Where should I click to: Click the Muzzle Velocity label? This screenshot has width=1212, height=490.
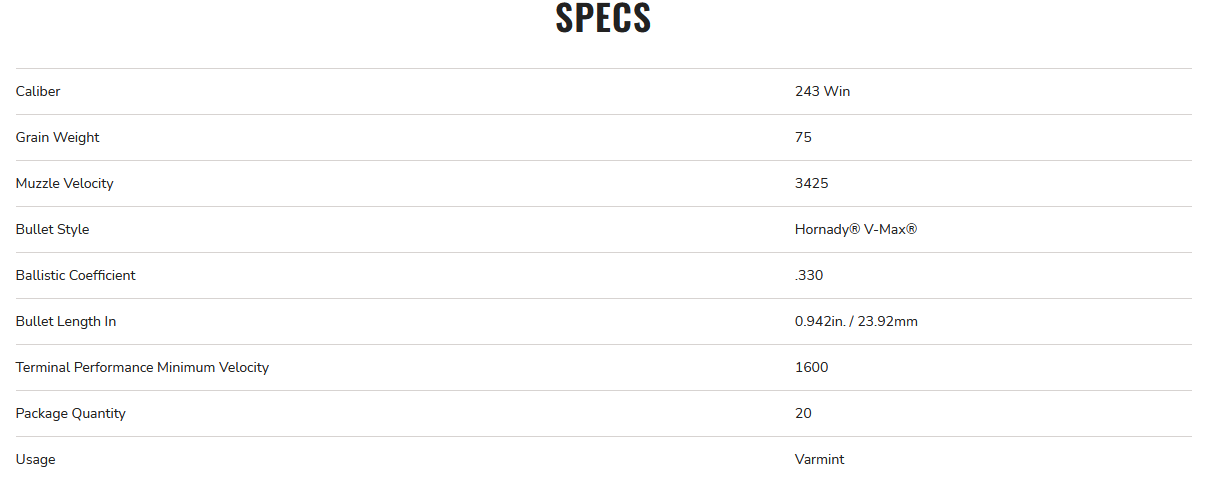64,183
